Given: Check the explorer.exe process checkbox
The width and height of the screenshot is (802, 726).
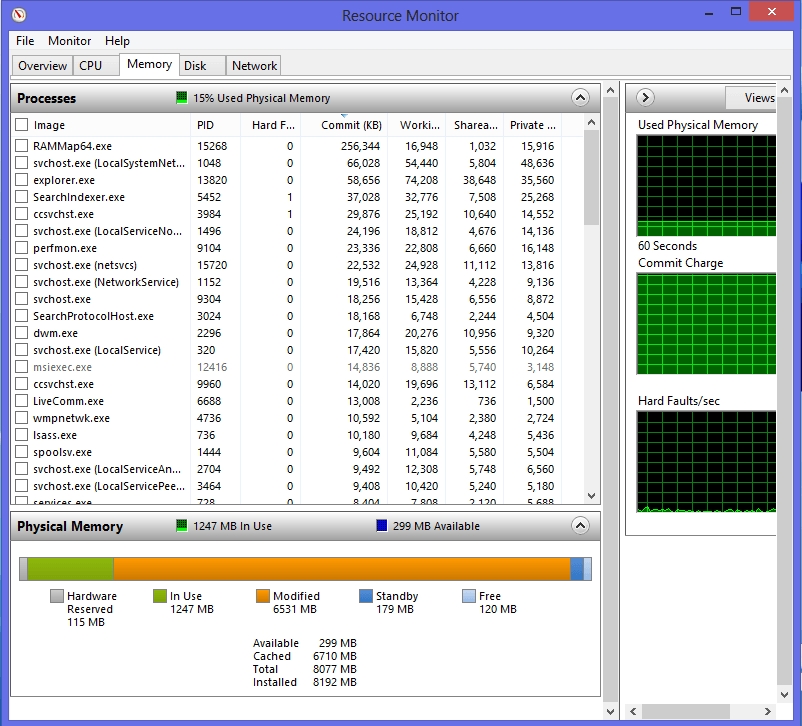Looking at the screenshot, I should point(21,180).
